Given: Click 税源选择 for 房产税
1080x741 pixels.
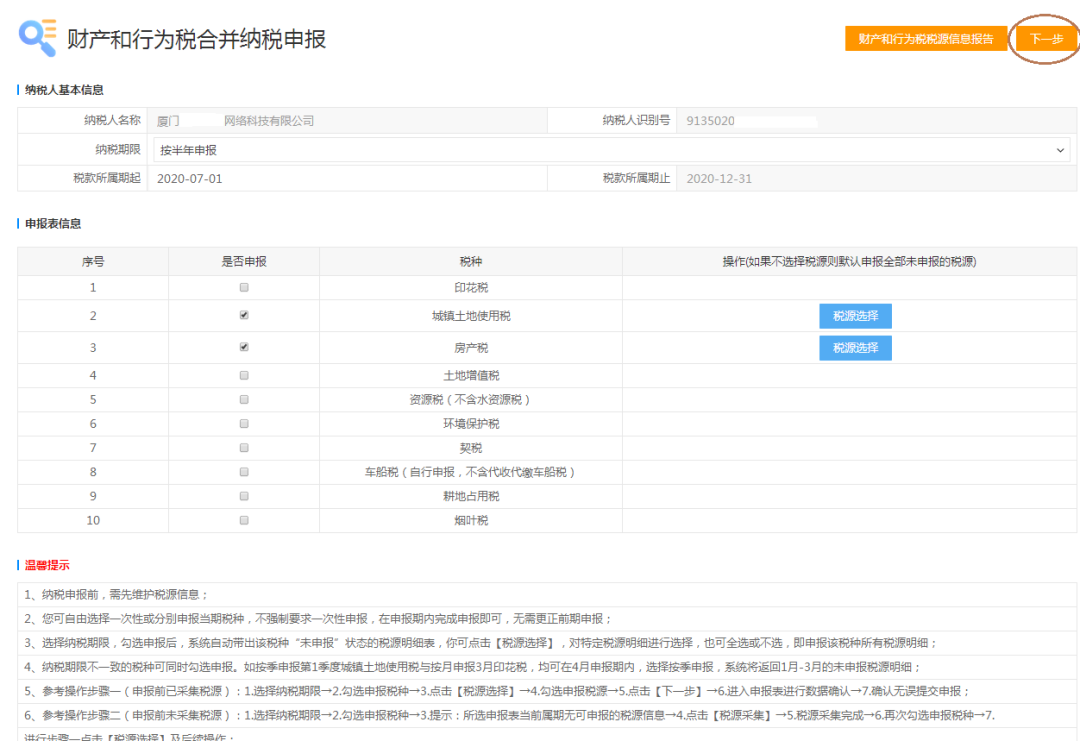Looking at the screenshot, I should (x=855, y=347).
